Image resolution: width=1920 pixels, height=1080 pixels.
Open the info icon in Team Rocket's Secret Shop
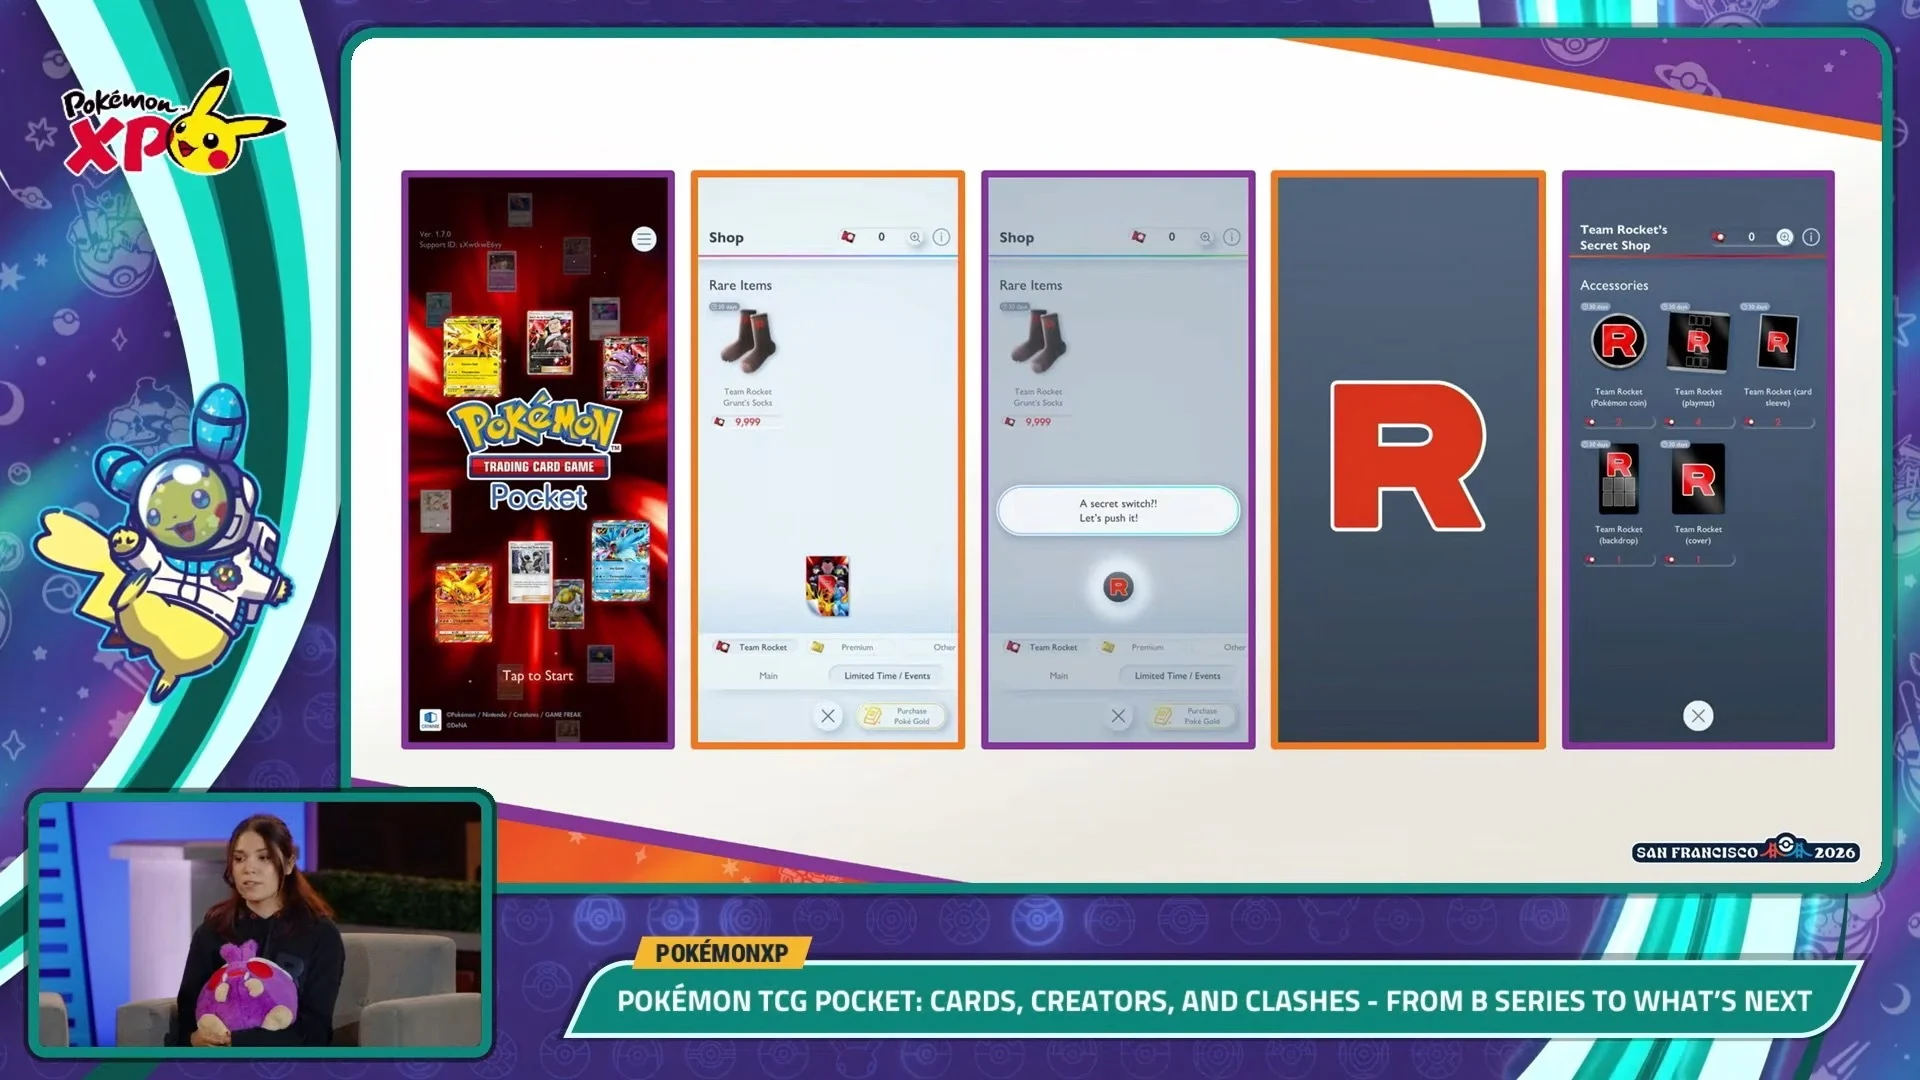(x=1811, y=237)
